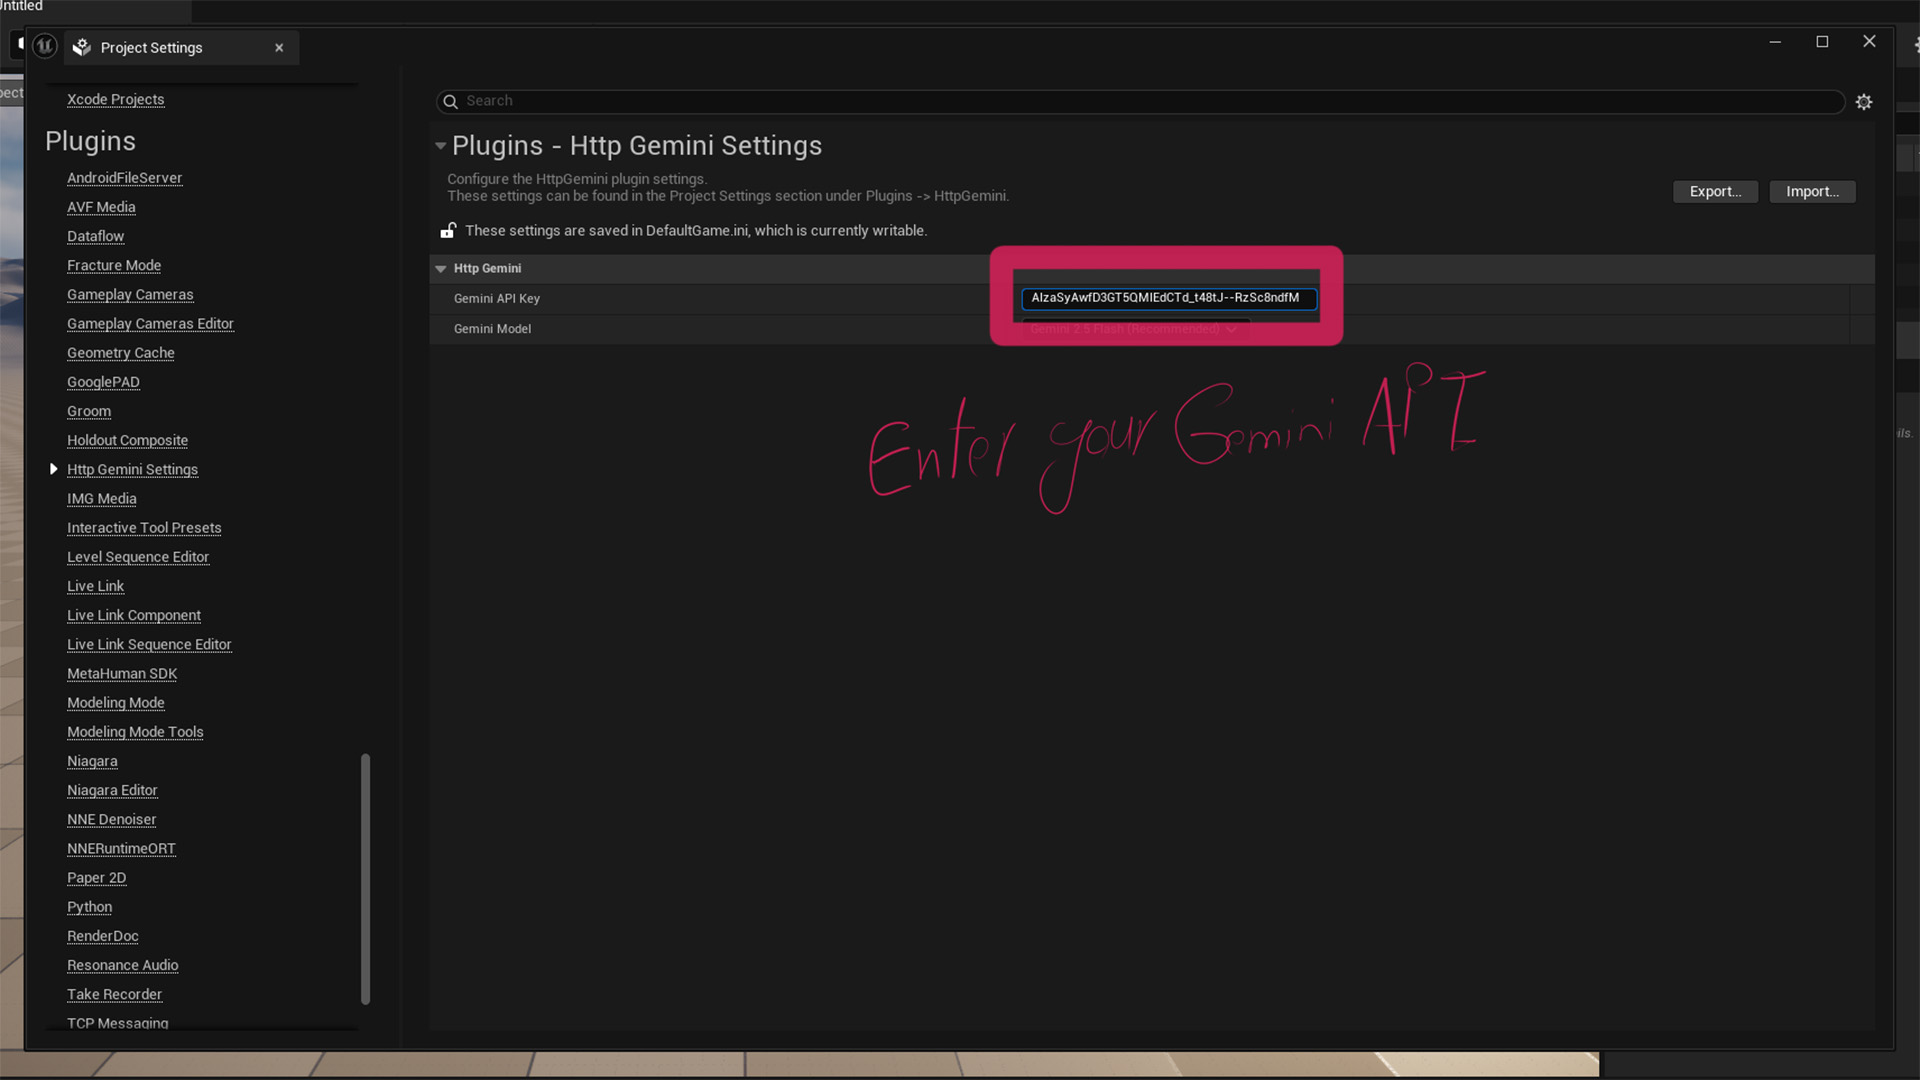Click the Unreal Engine logo icon
The height and width of the screenshot is (1080, 1920).
pos(45,46)
